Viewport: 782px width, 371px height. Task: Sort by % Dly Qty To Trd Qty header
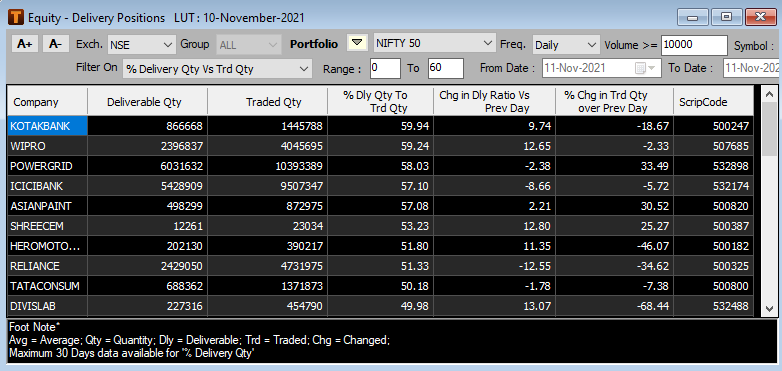tap(381, 102)
